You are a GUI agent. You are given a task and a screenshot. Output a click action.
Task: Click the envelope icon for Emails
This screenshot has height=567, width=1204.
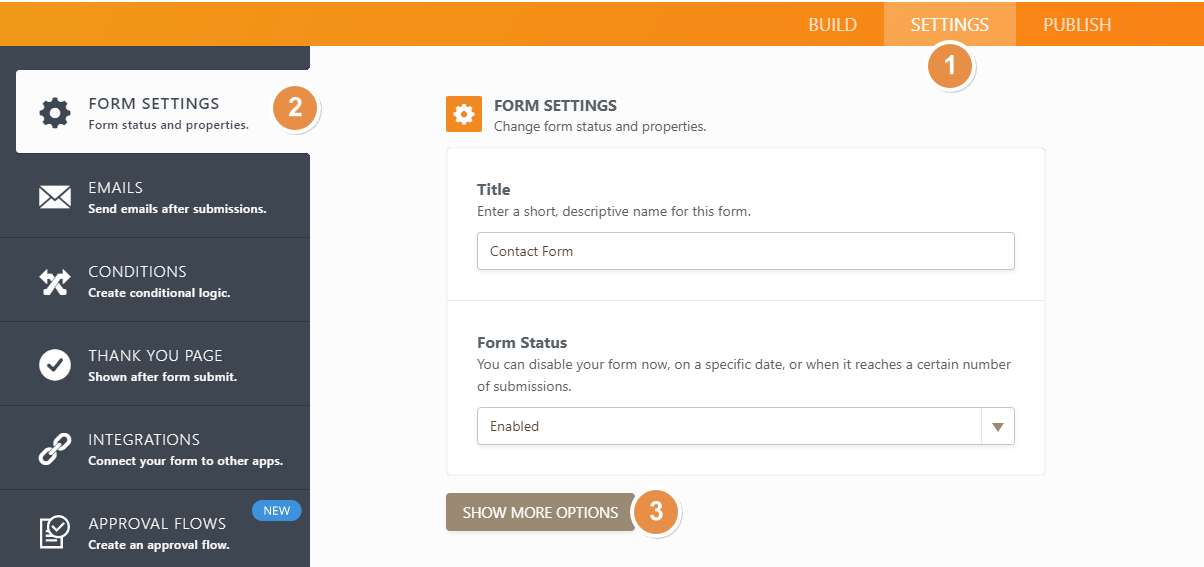[x=55, y=197]
